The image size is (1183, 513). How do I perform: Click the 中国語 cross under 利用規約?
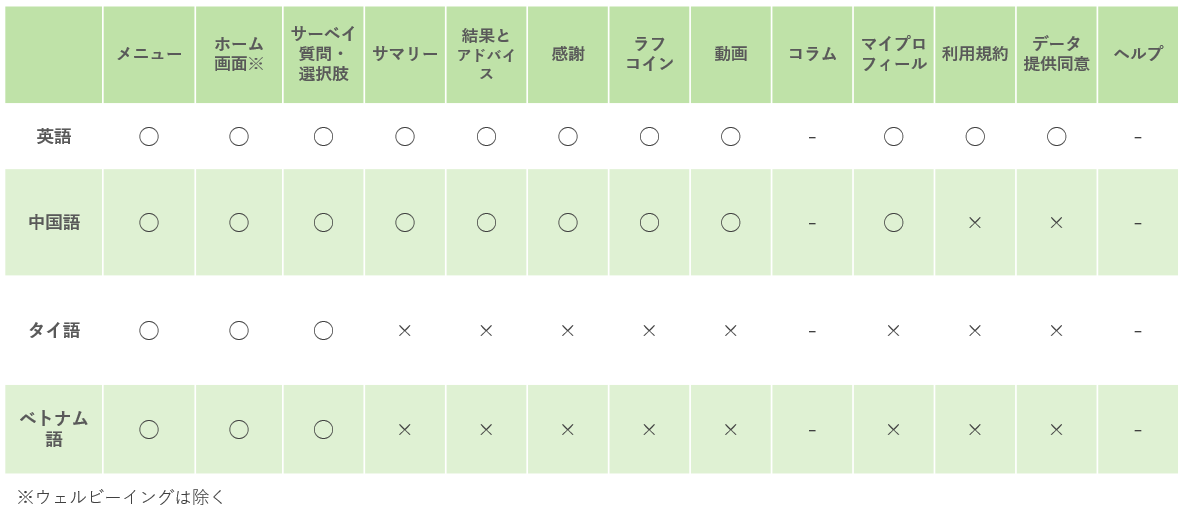pos(975,223)
